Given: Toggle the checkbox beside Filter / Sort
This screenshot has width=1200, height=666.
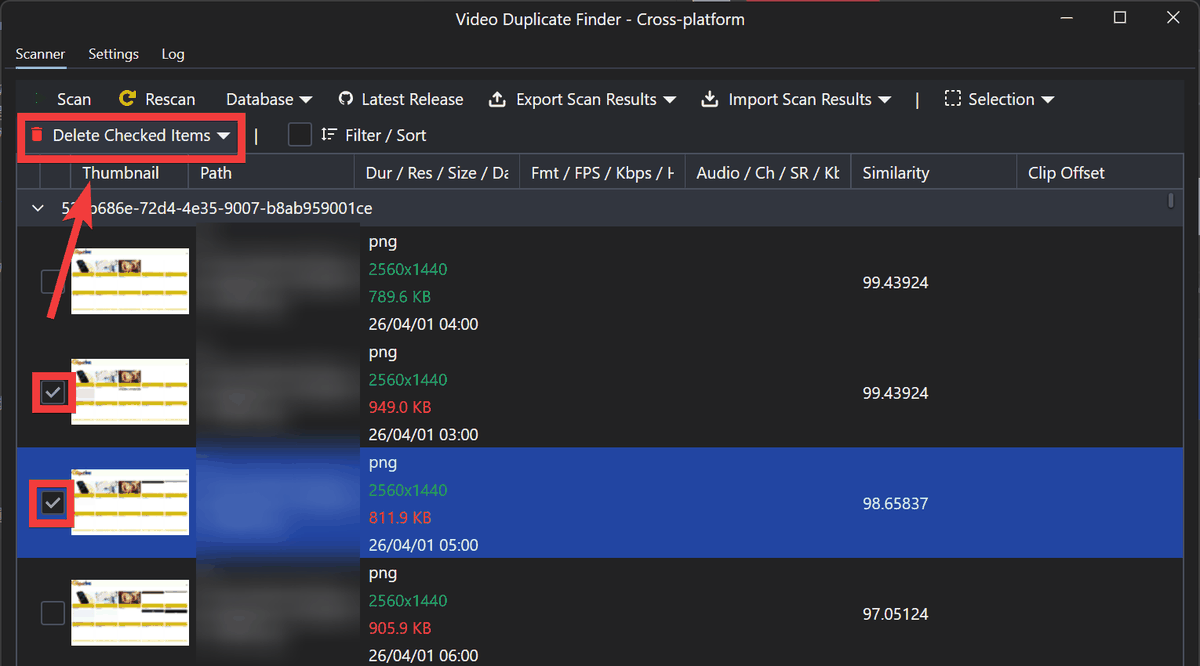Looking at the screenshot, I should 300,135.
